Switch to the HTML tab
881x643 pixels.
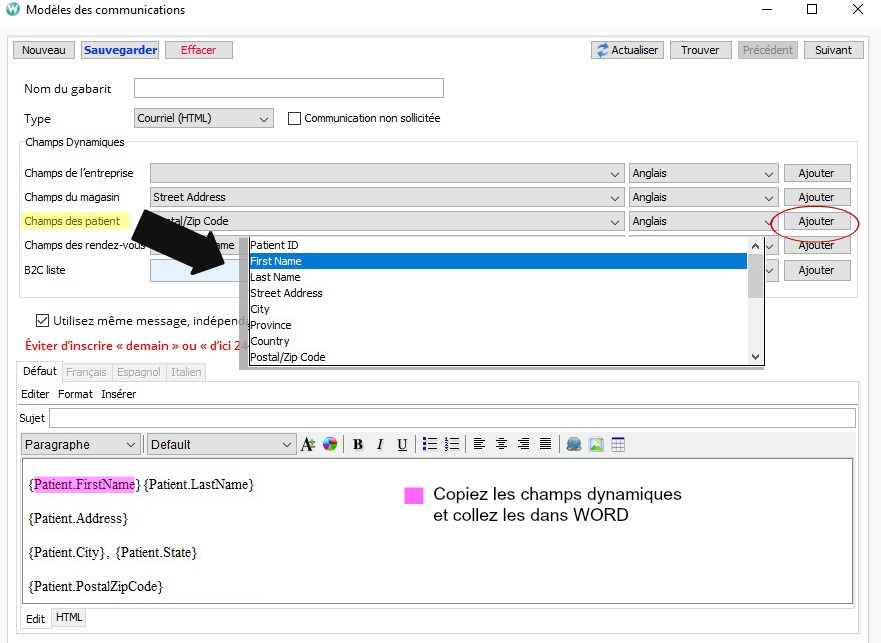[69, 618]
